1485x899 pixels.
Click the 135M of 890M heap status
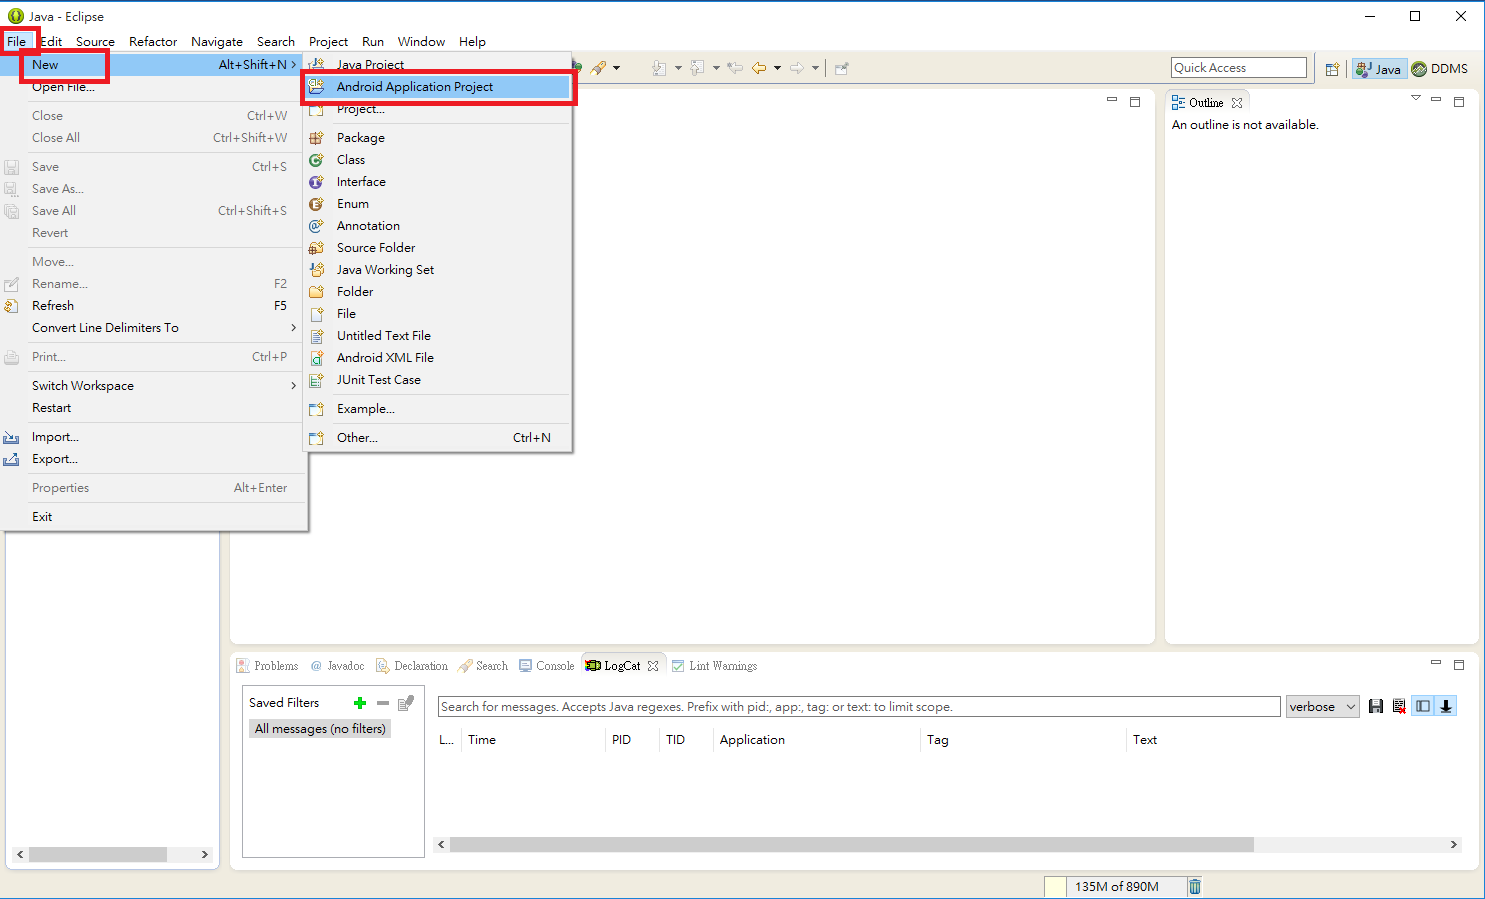click(x=1117, y=886)
